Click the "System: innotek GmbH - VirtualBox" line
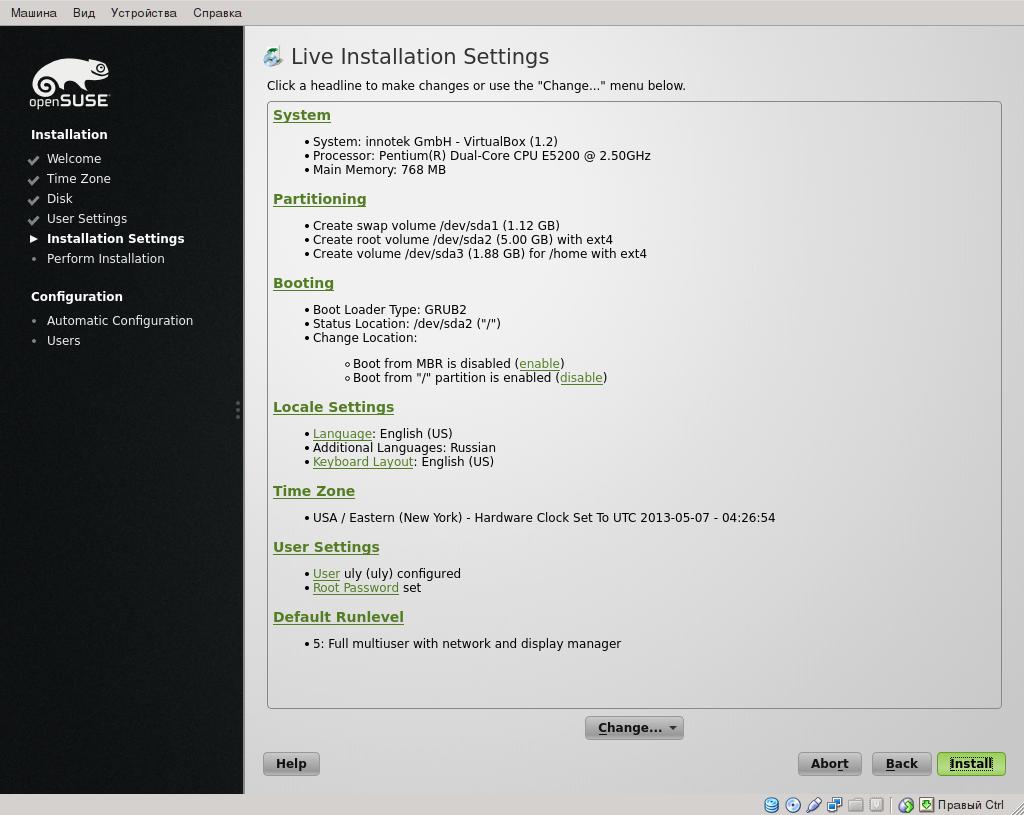This screenshot has height=815, width=1024. tap(436, 142)
